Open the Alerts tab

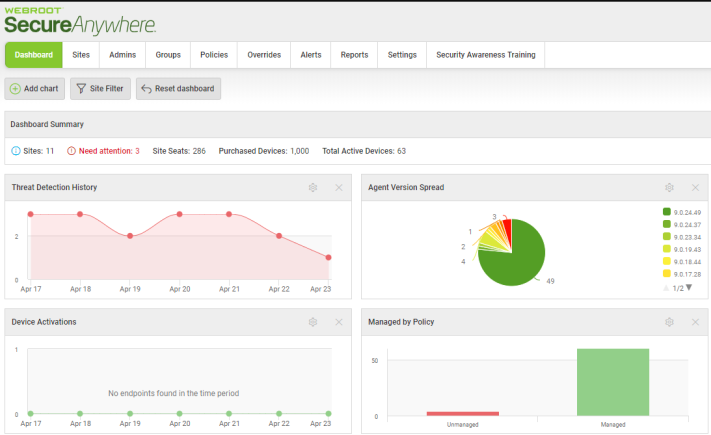[311, 55]
